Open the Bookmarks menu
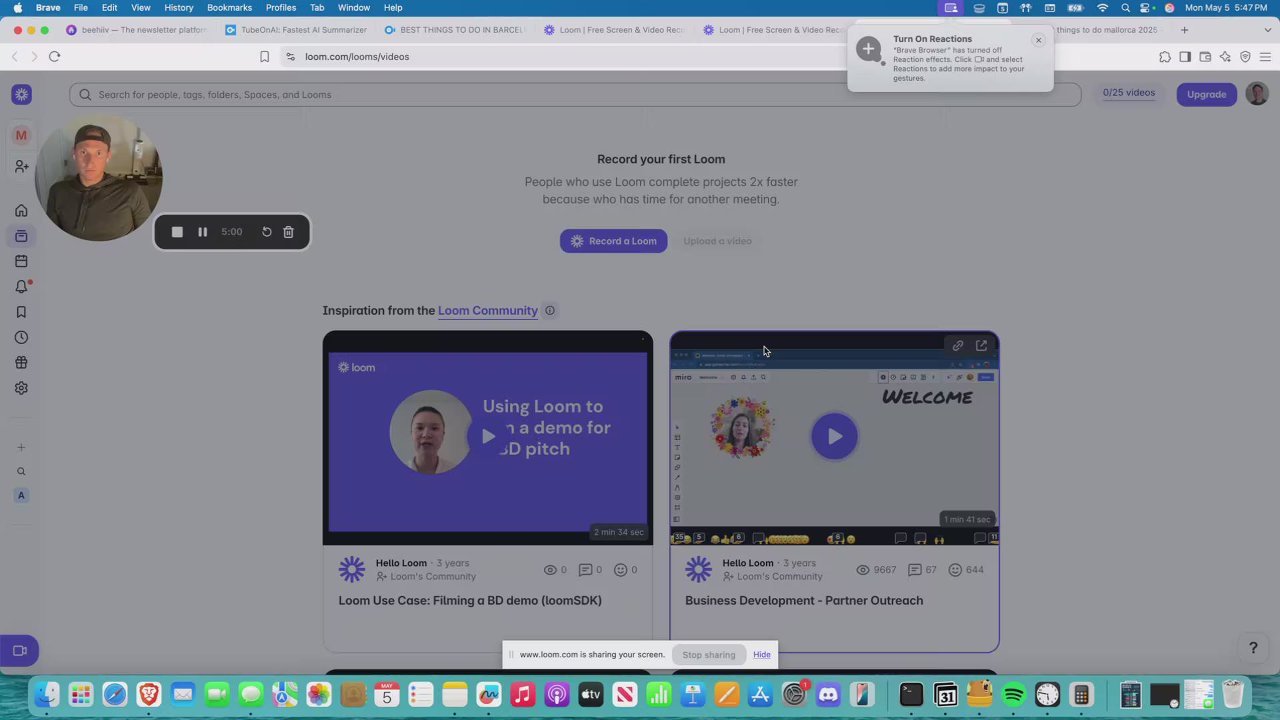 tap(229, 8)
